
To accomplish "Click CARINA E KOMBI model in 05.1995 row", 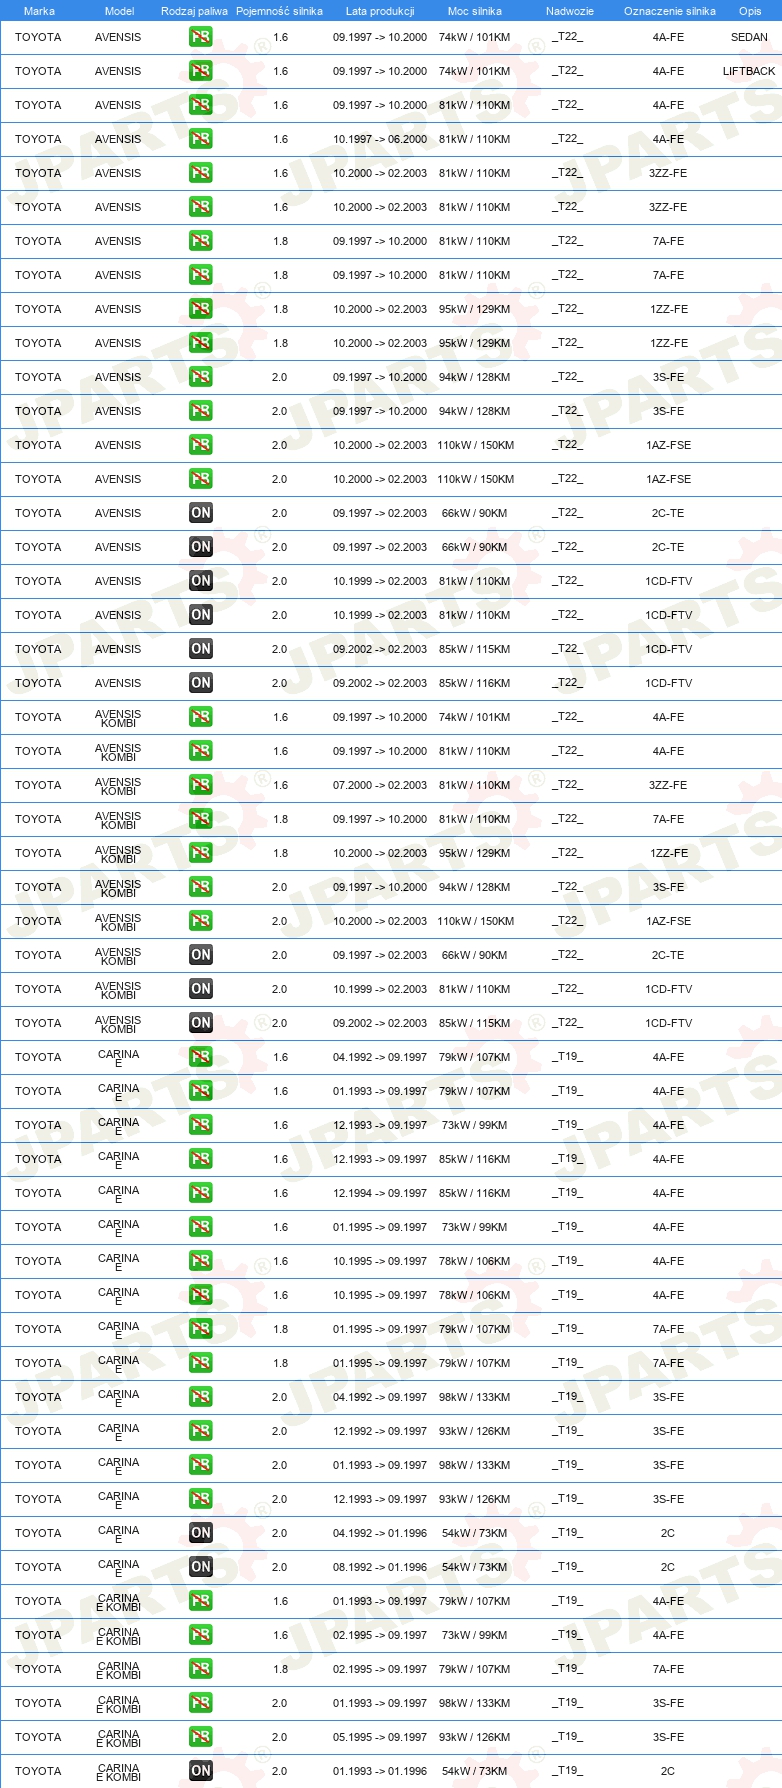I will [118, 1738].
